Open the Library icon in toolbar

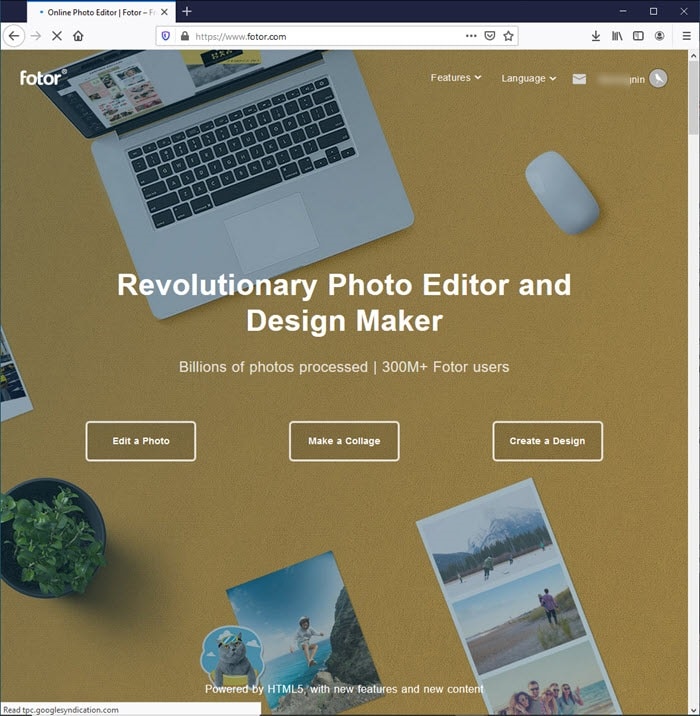(x=617, y=36)
